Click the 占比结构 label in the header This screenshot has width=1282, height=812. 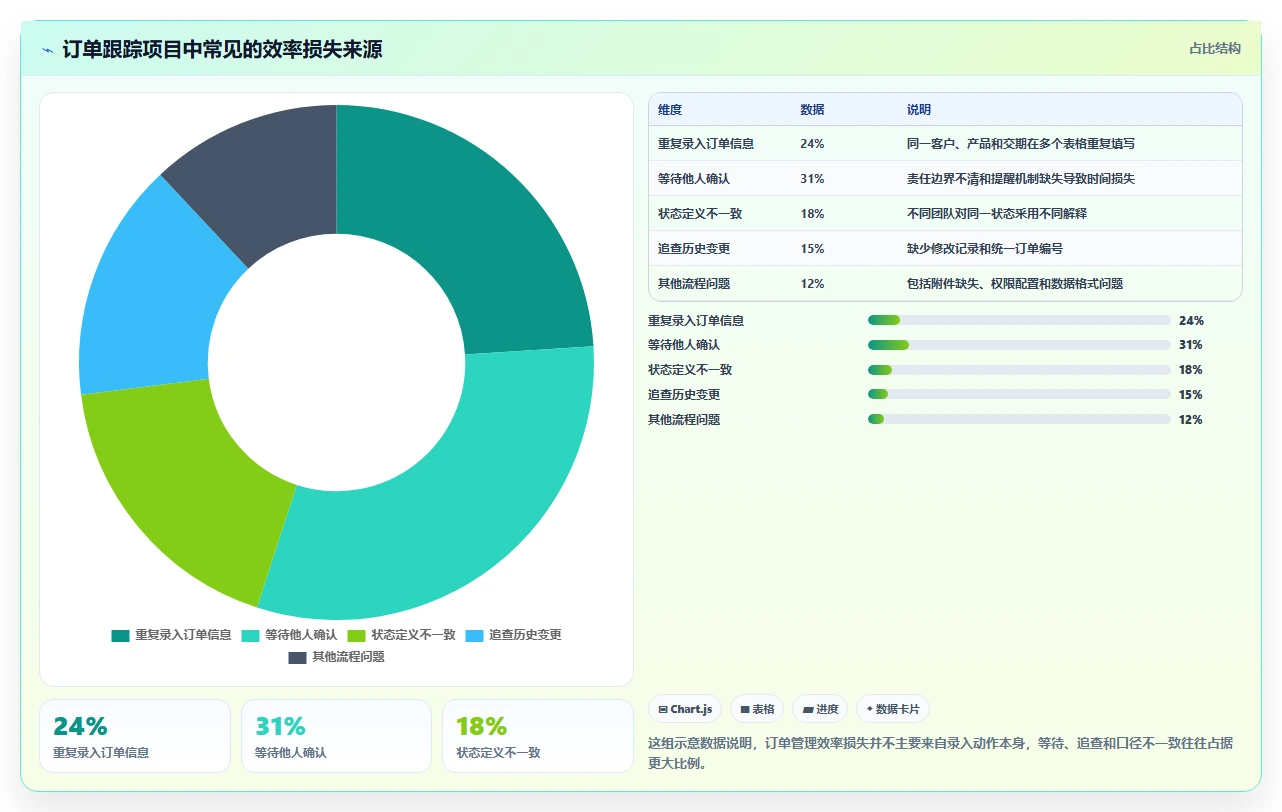pyautogui.click(x=1215, y=48)
